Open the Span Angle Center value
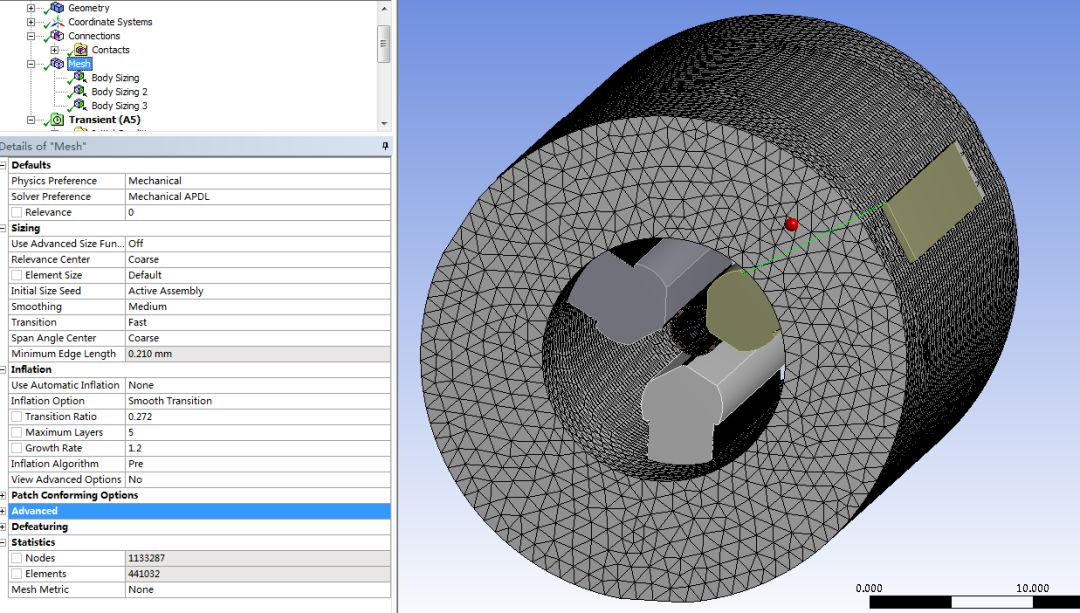 coord(258,338)
